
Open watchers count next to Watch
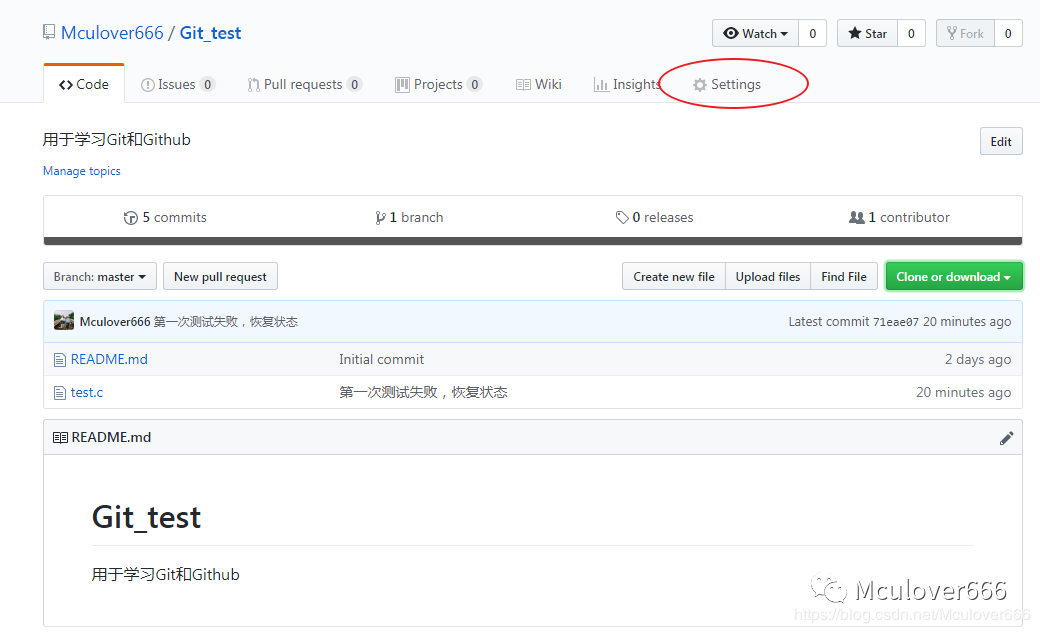(x=812, y=33)
